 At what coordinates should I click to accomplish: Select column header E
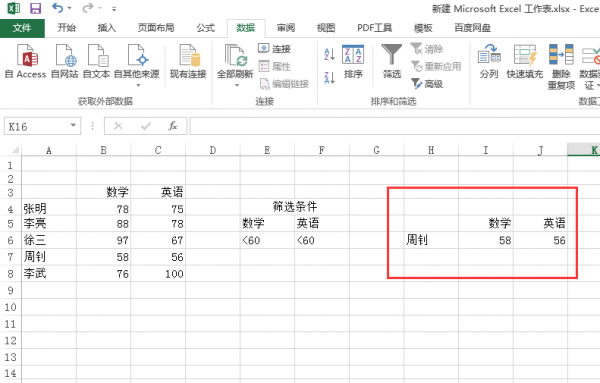point(267,150)
